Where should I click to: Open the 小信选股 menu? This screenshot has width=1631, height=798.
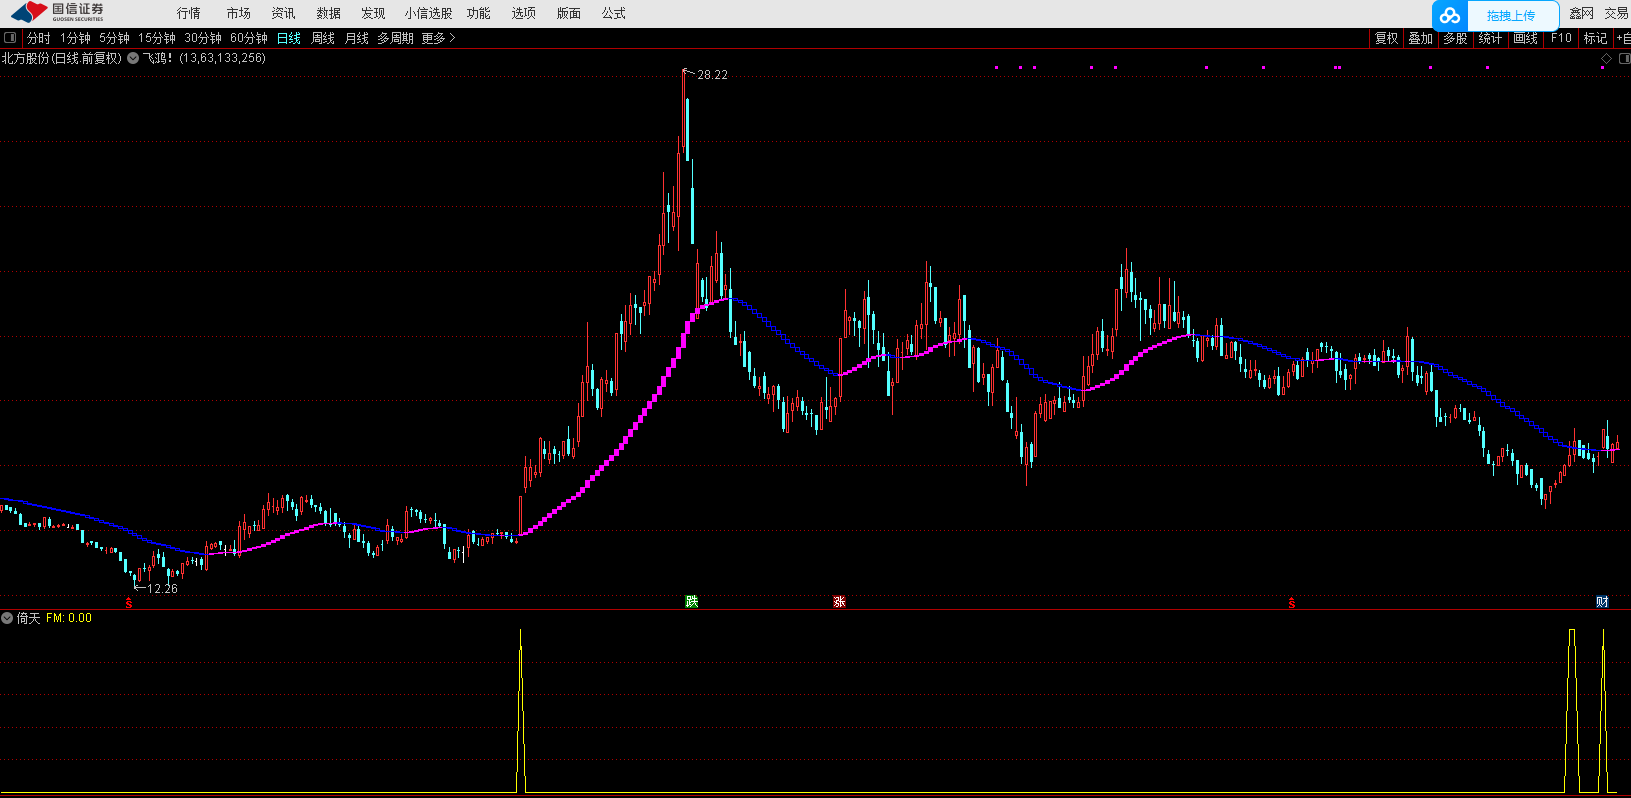coord(428,13)
